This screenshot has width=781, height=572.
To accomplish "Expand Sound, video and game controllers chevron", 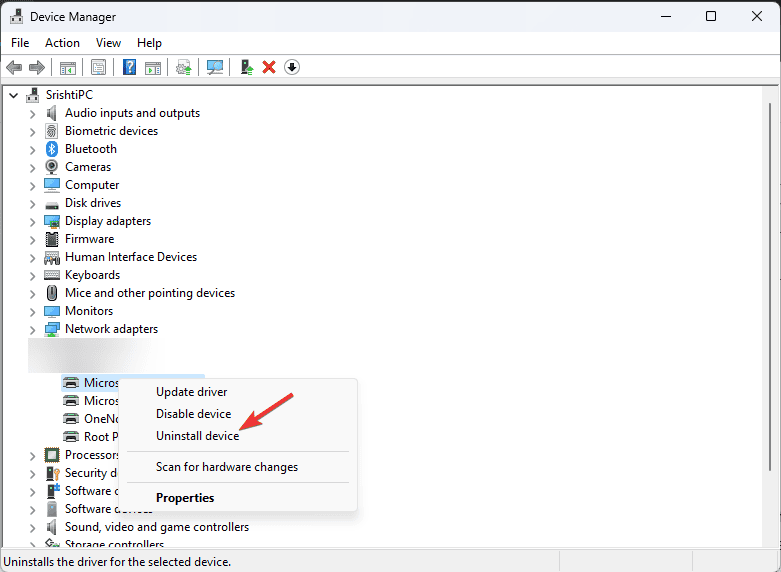I will [x=32, y=528].
